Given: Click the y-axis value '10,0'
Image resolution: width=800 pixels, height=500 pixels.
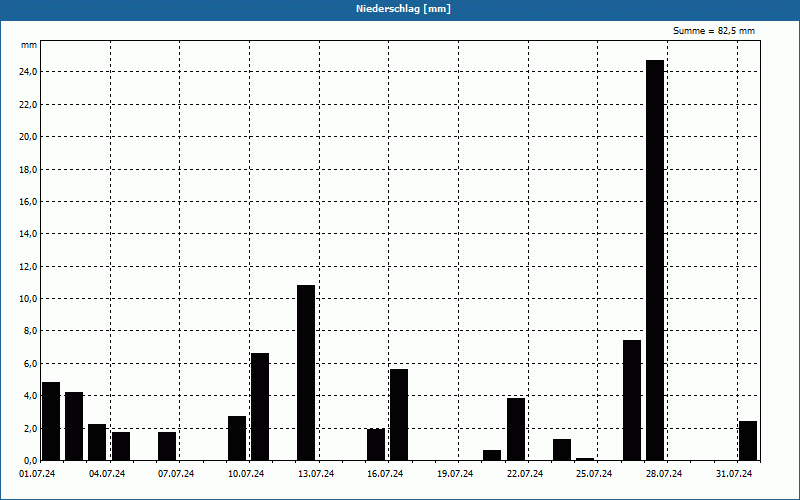Looking at the screenshot, I should [28, 298].
